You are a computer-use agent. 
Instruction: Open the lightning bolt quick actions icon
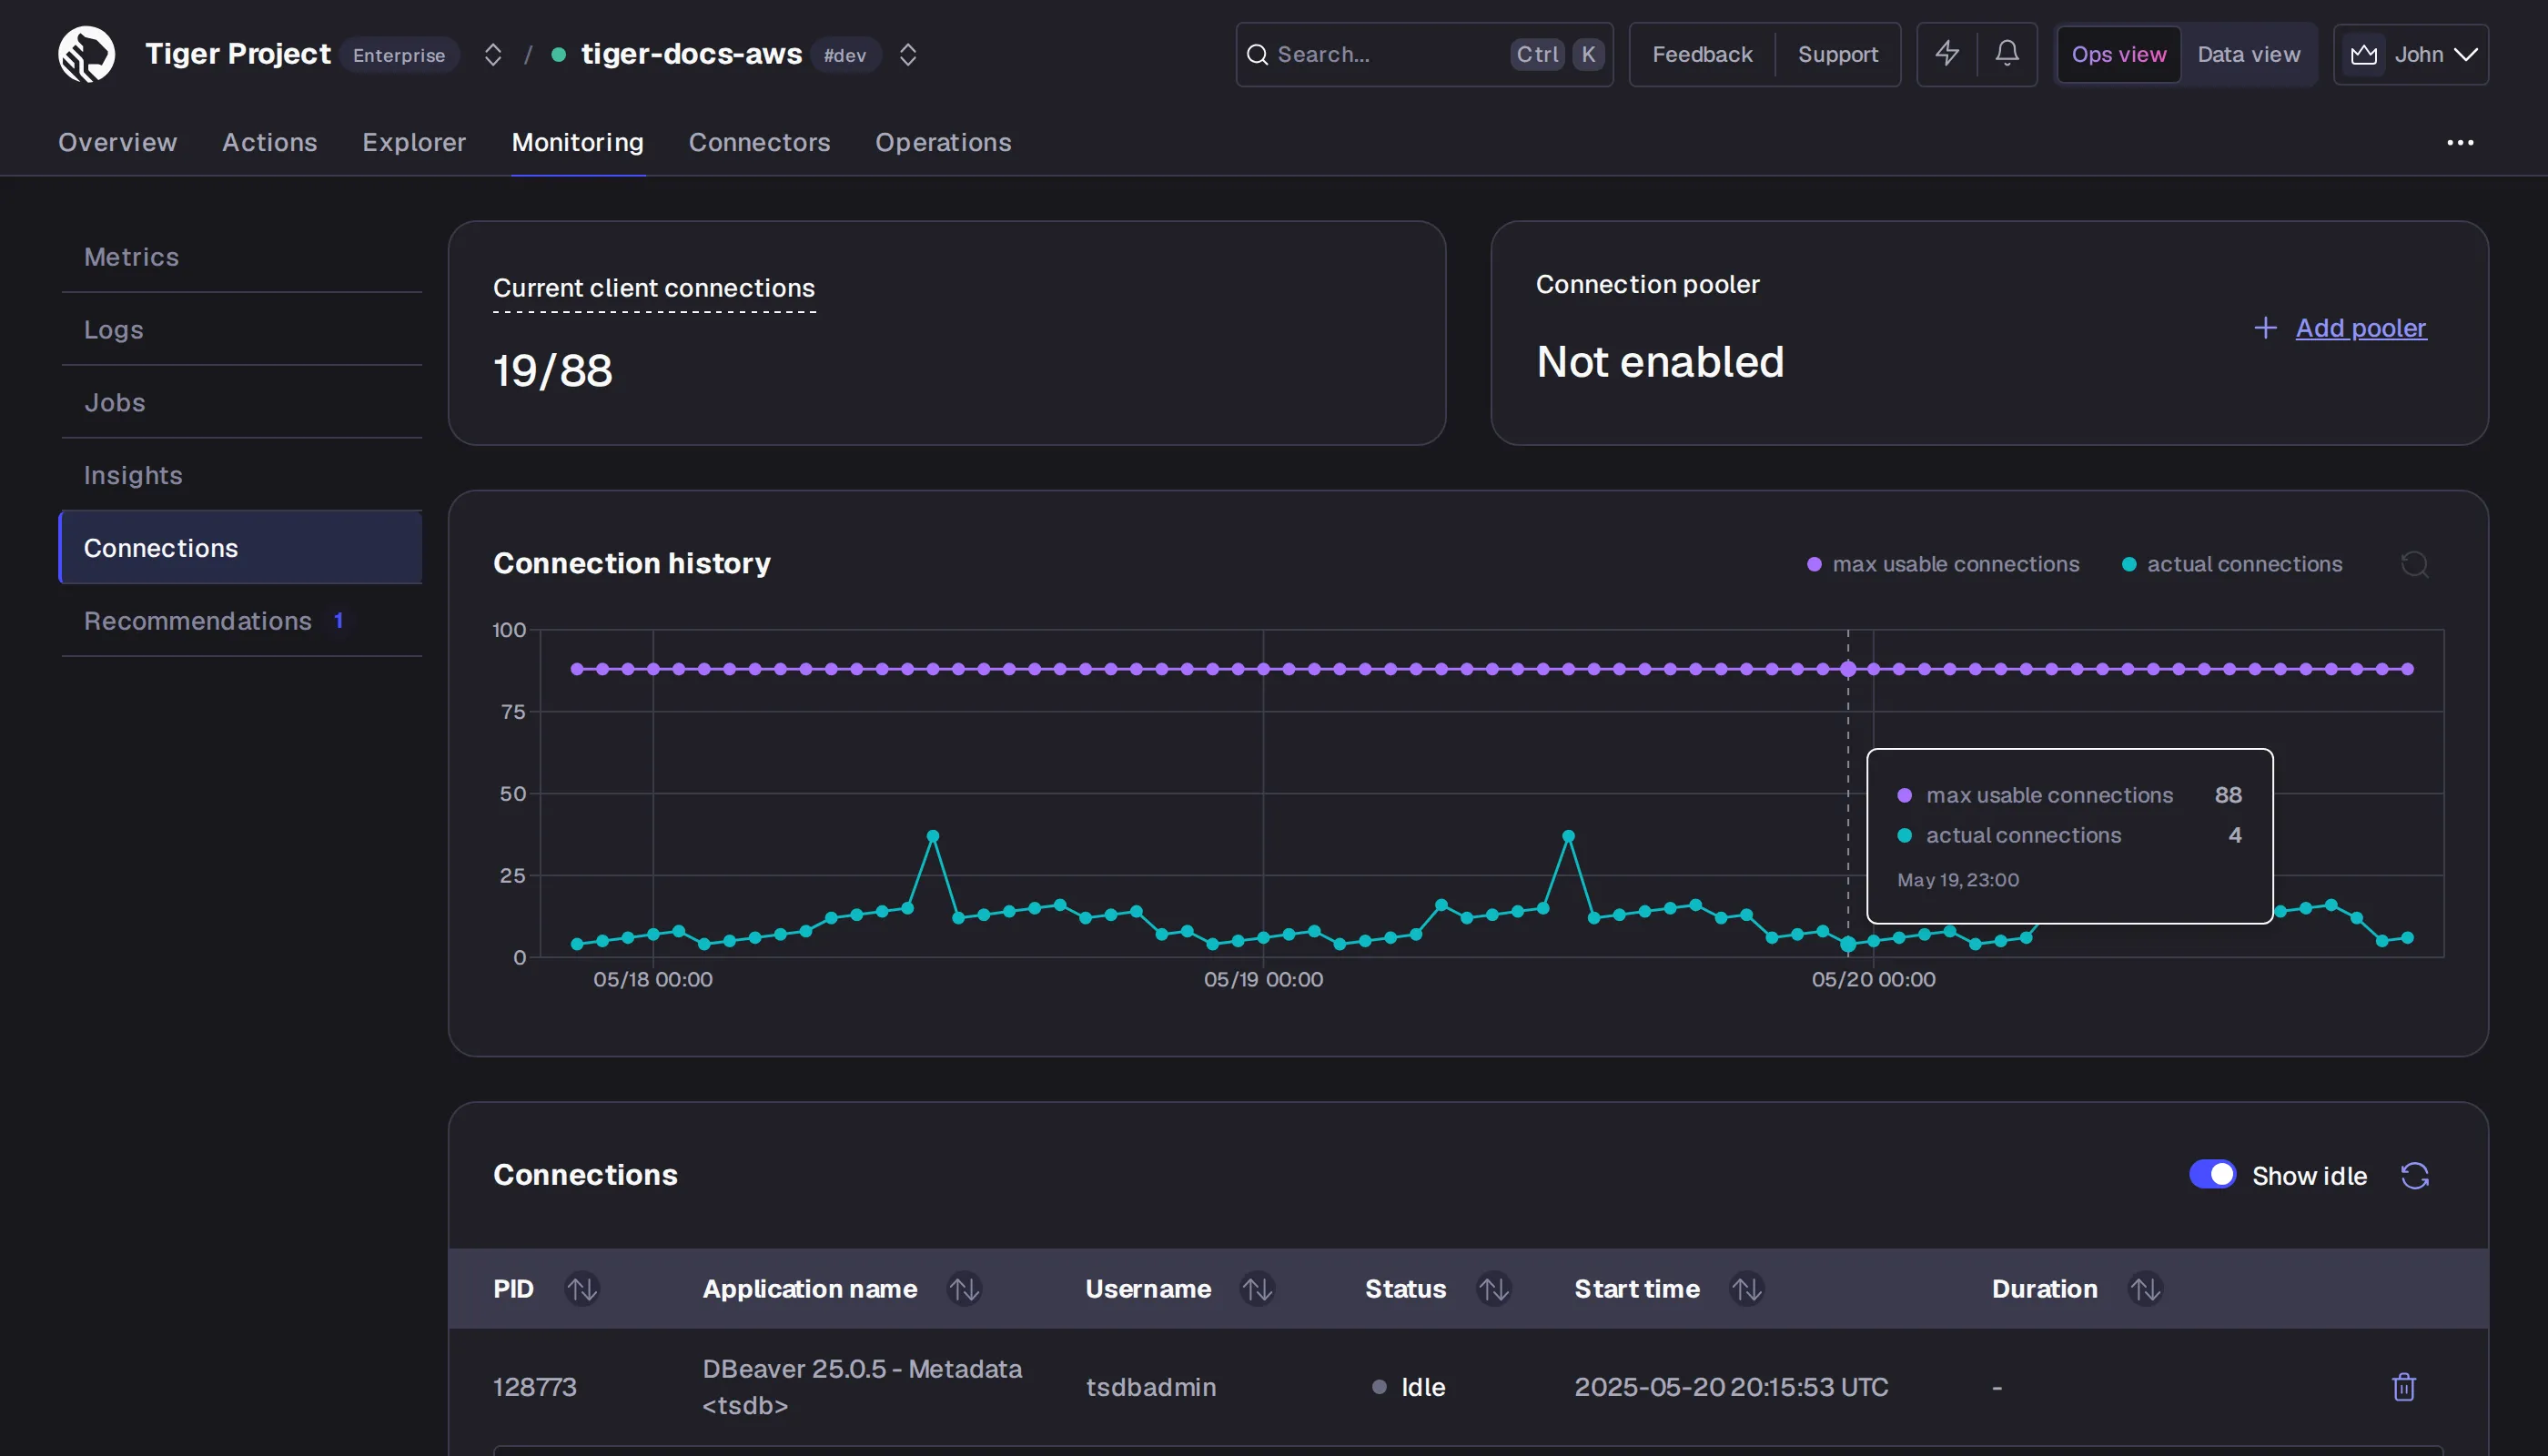tap(1947, 54)
